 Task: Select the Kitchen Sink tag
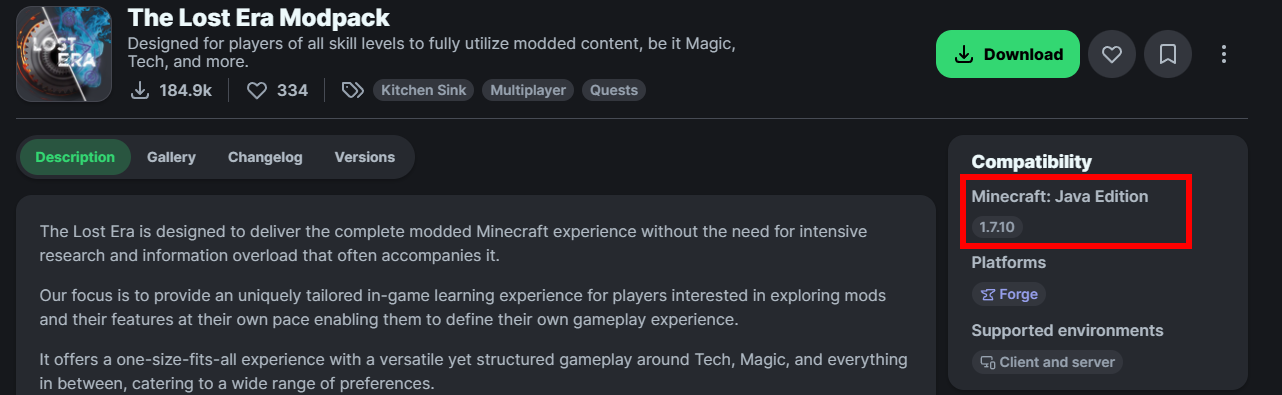pyautogui.click(x=424, y=90)
